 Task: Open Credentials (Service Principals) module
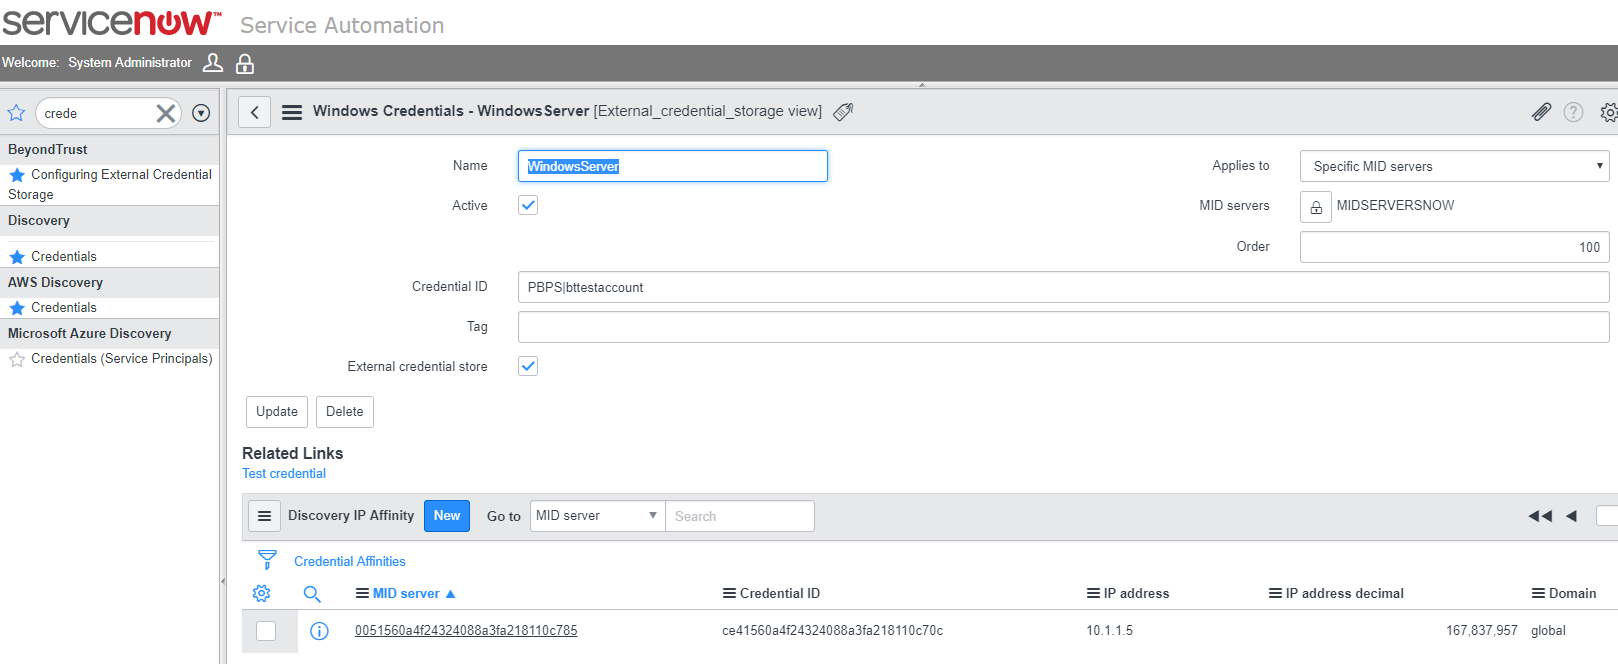pyautogui.click(x=121, y=359)
